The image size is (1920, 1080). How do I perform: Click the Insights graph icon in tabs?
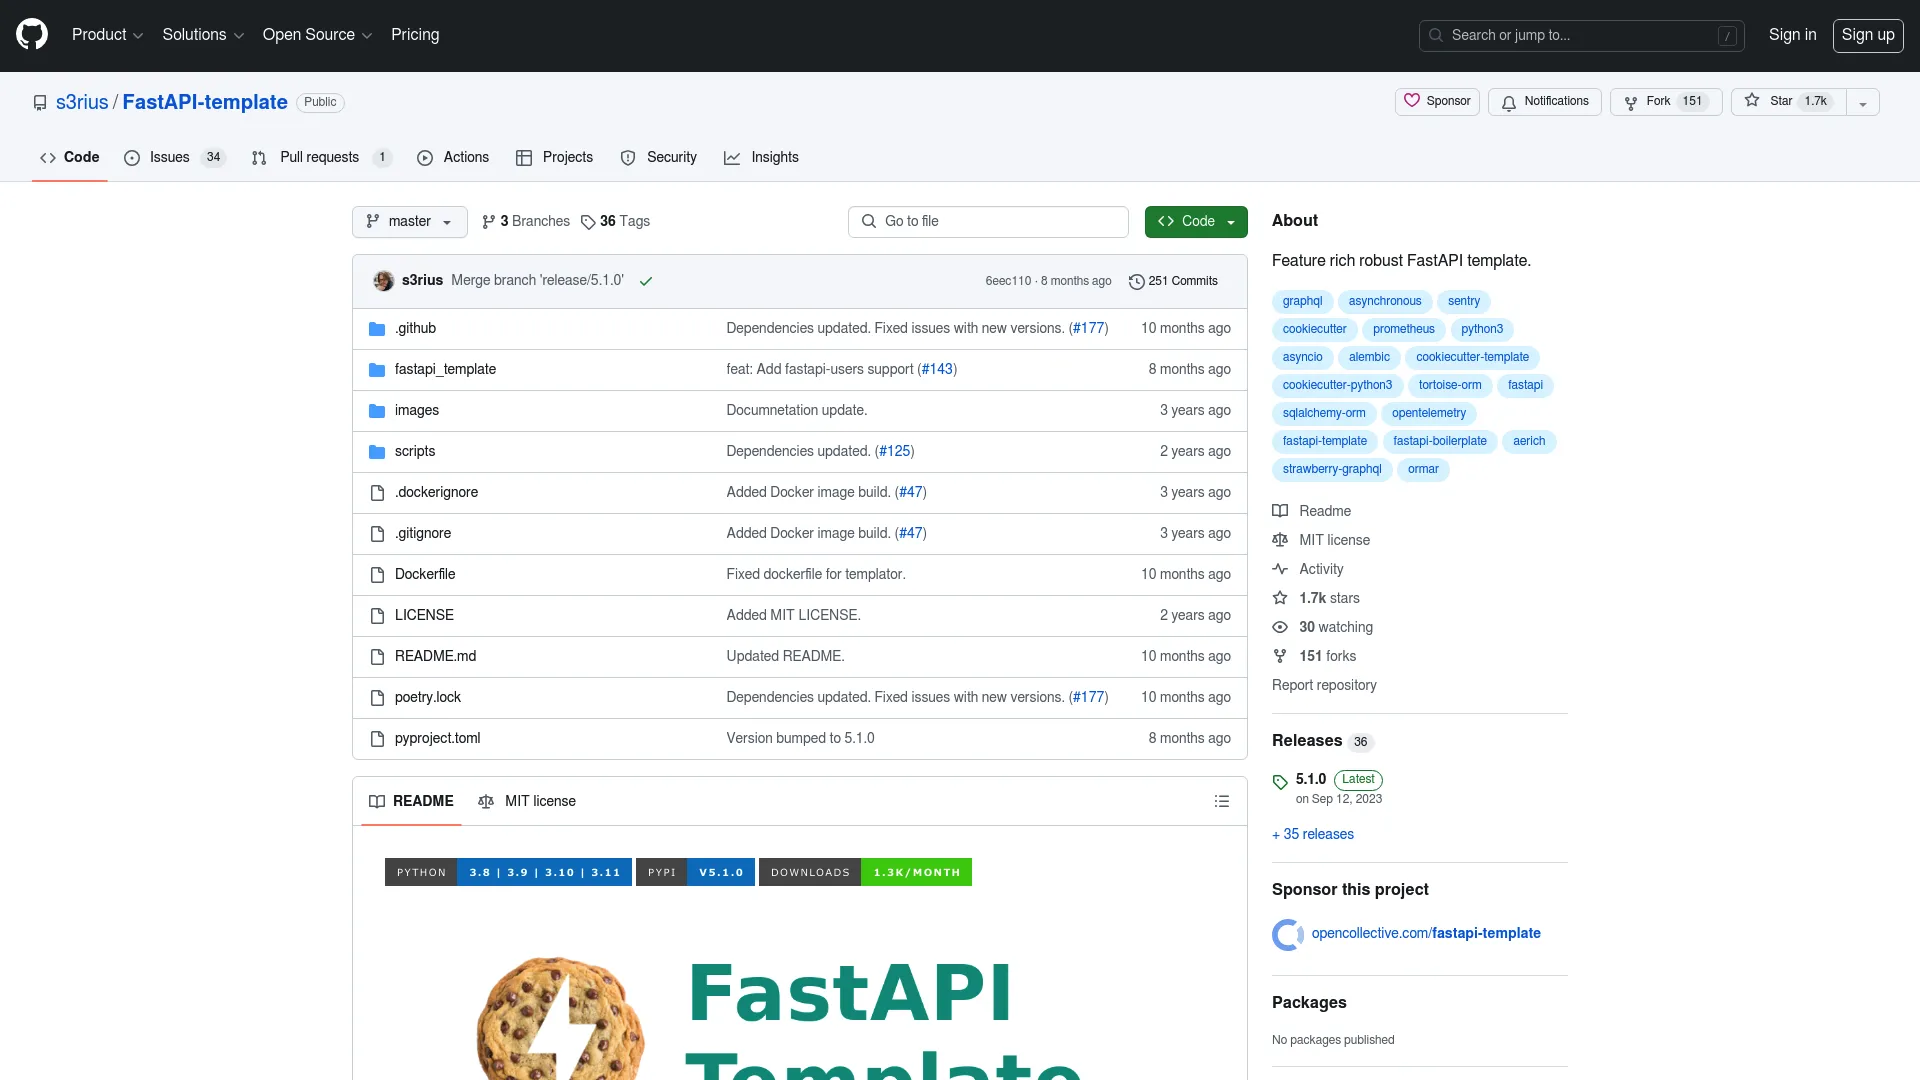[x=733, y=158]
